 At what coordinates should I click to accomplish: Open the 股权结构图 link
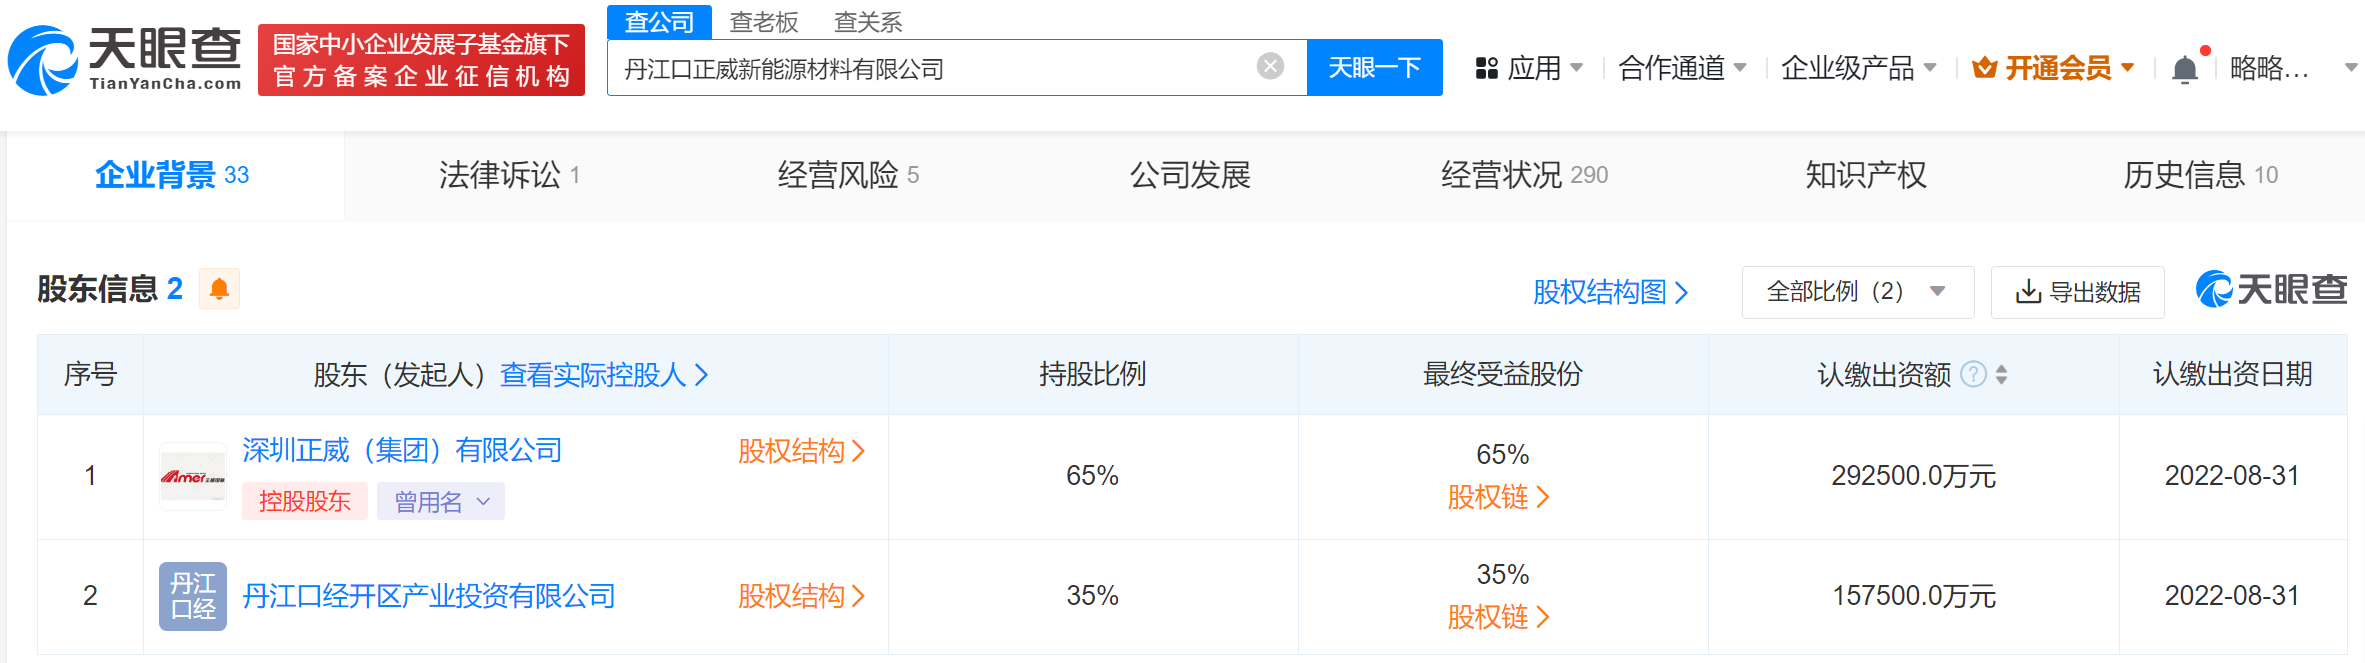tap(1610, 292)
